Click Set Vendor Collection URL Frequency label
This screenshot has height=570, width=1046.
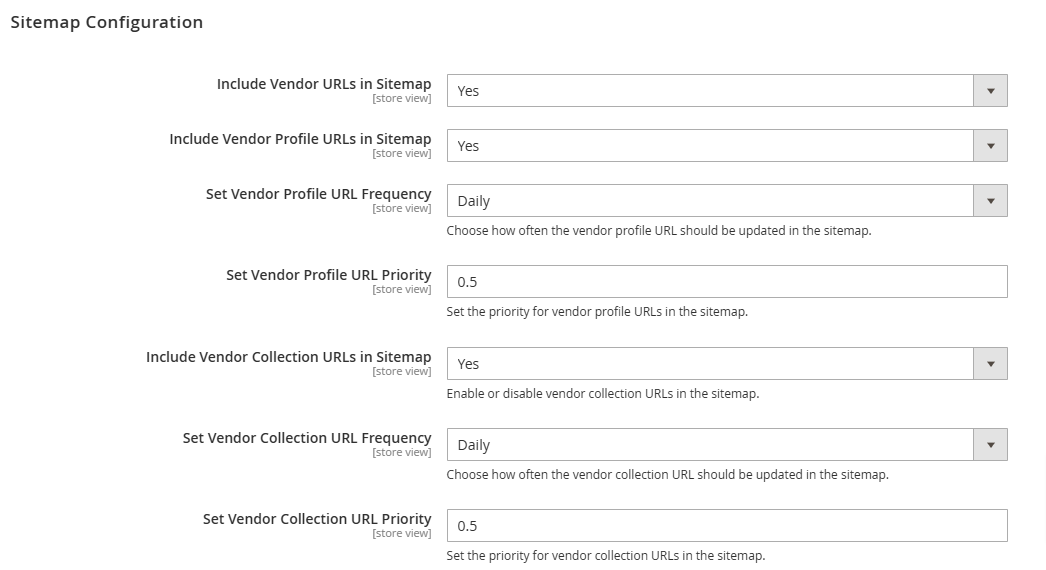coord(307,438)
